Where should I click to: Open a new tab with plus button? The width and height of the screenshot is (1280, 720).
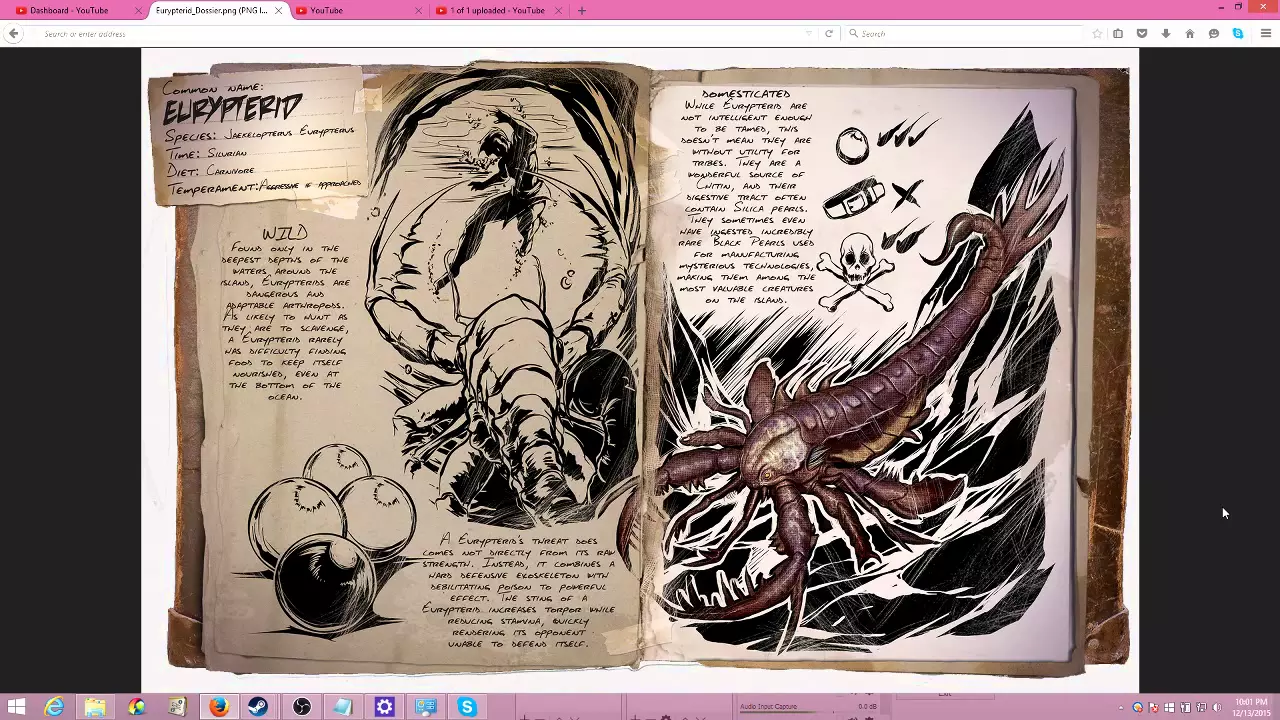(x=582, y=10)
